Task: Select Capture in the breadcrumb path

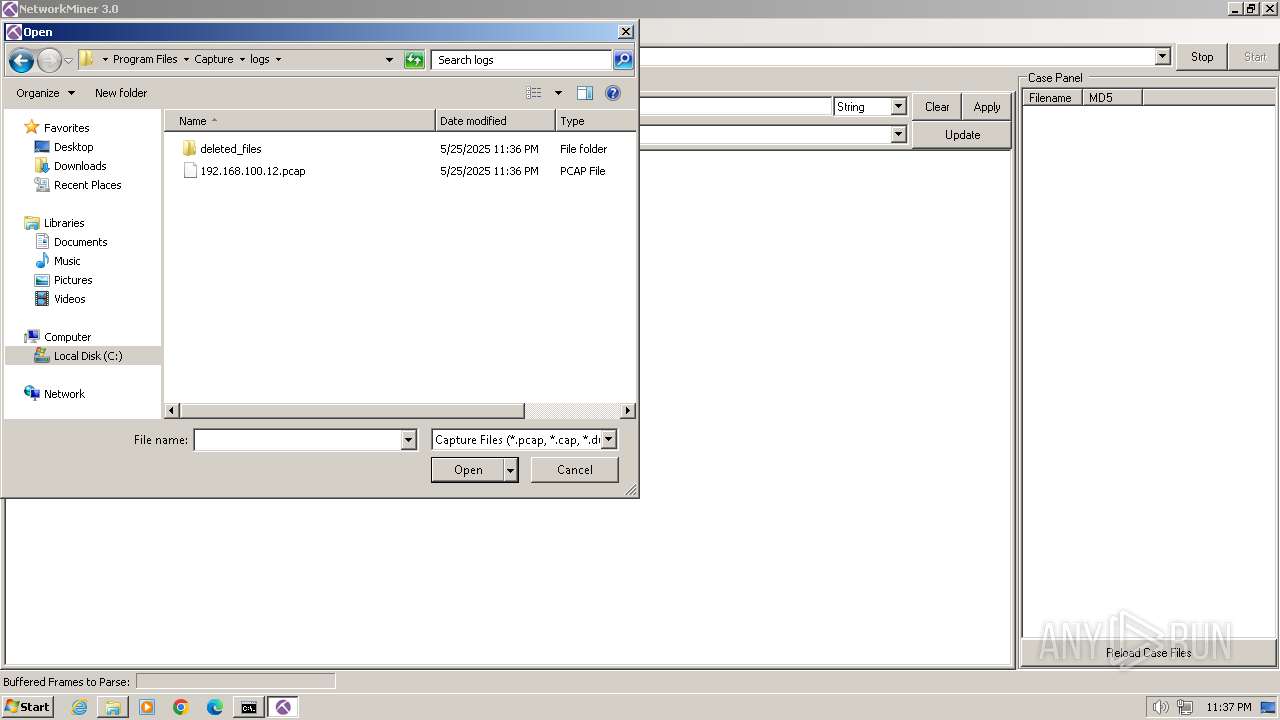Action: 214,60
